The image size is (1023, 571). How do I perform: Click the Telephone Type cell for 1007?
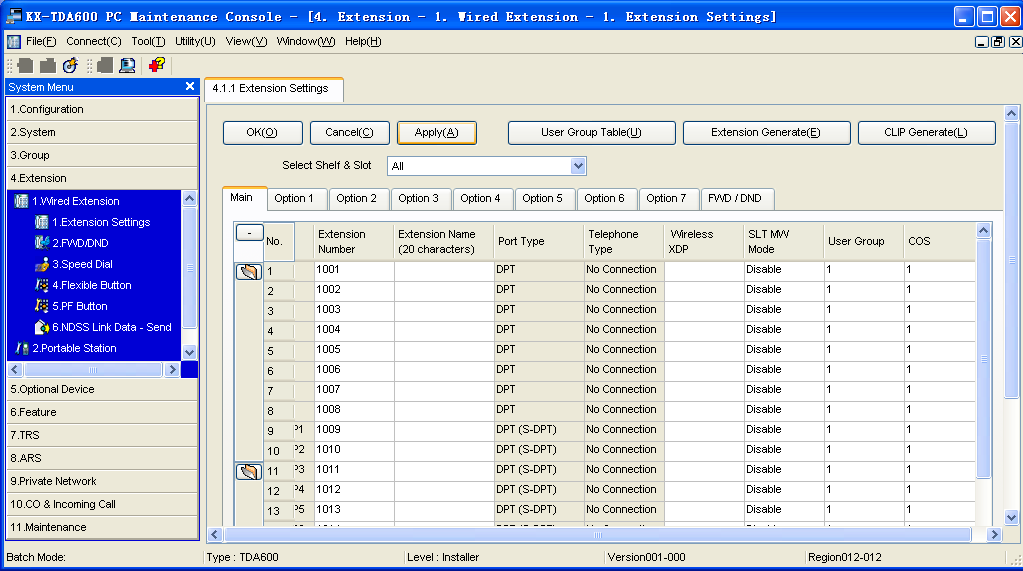pyautogui.click(x=624, y=390)
